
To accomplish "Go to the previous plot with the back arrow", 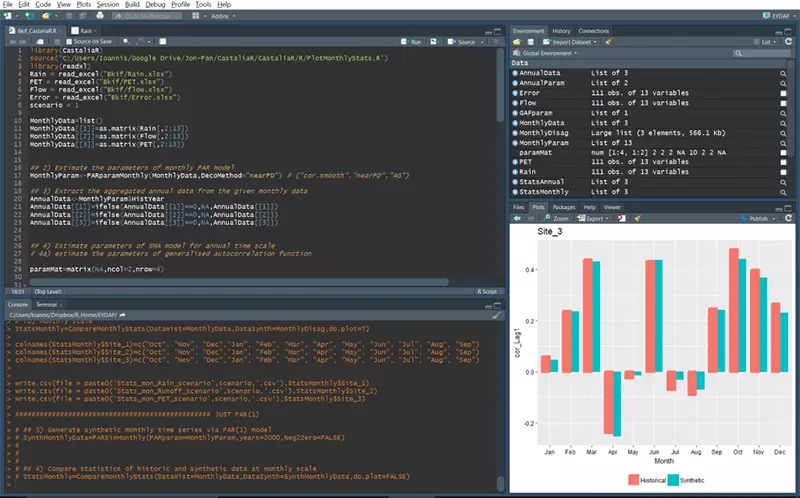I will pos(517,218).
